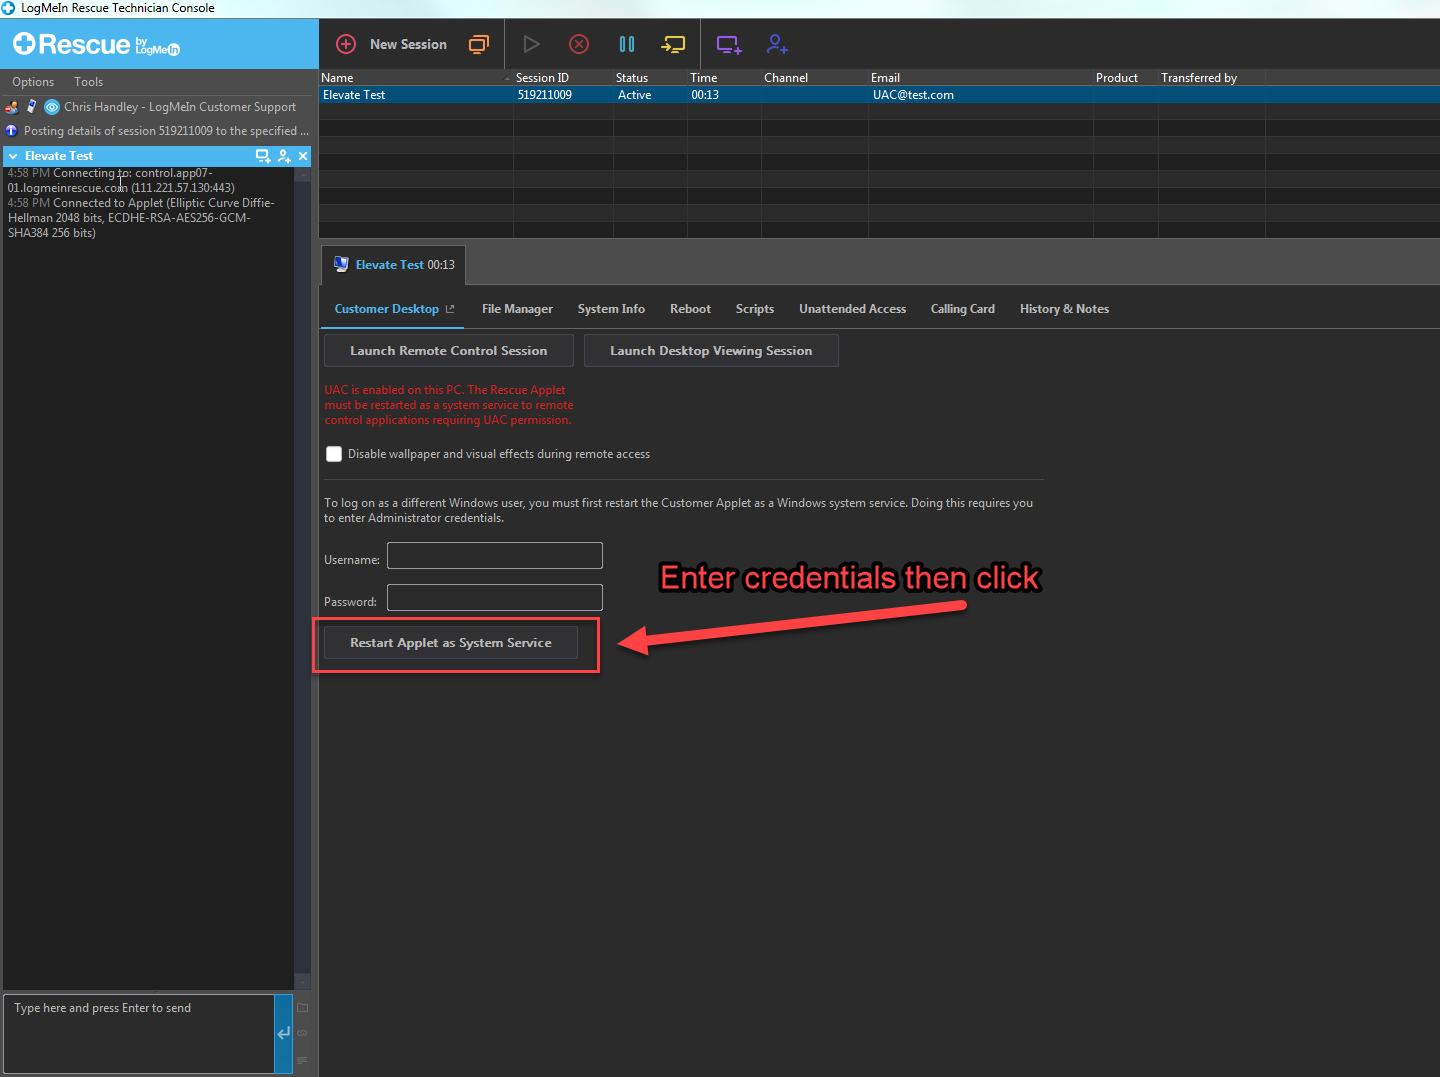Image resolution: width=1440 pixels, height=1077 pixels.
Task: Open the Tools menu
Action: (x=88, y=82)
